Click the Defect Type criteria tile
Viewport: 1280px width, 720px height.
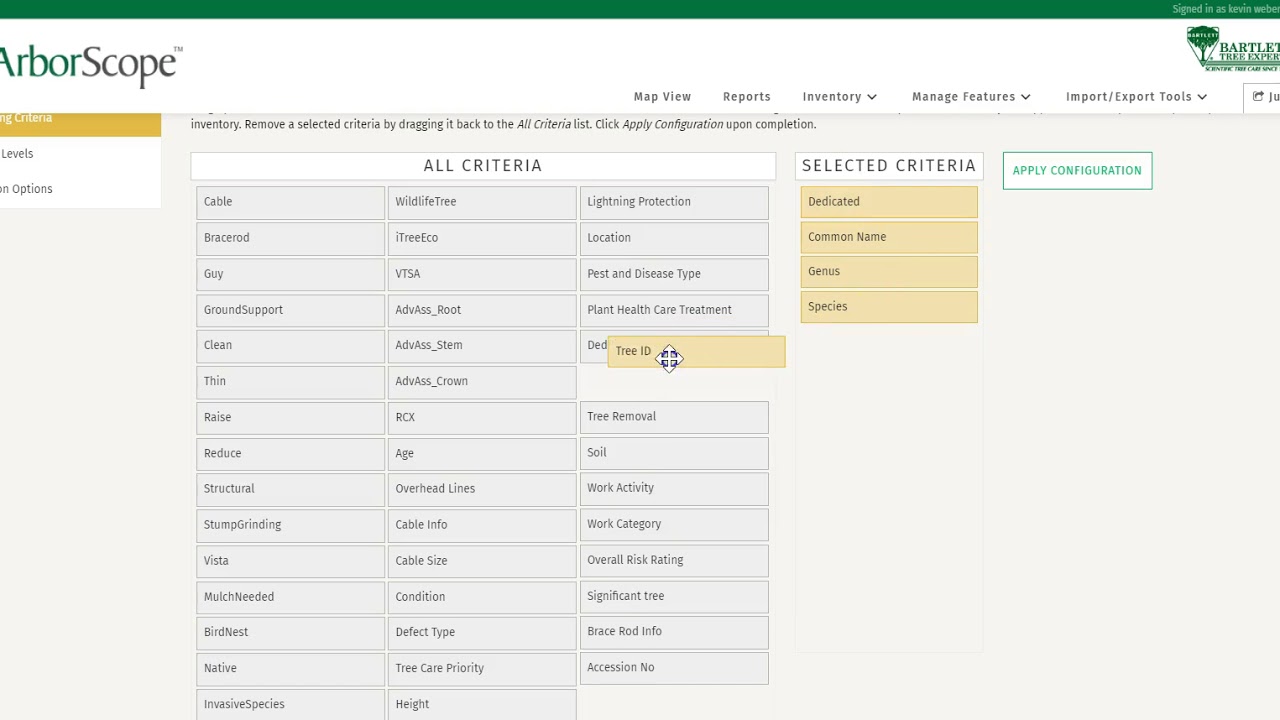(x=482, y=632)
